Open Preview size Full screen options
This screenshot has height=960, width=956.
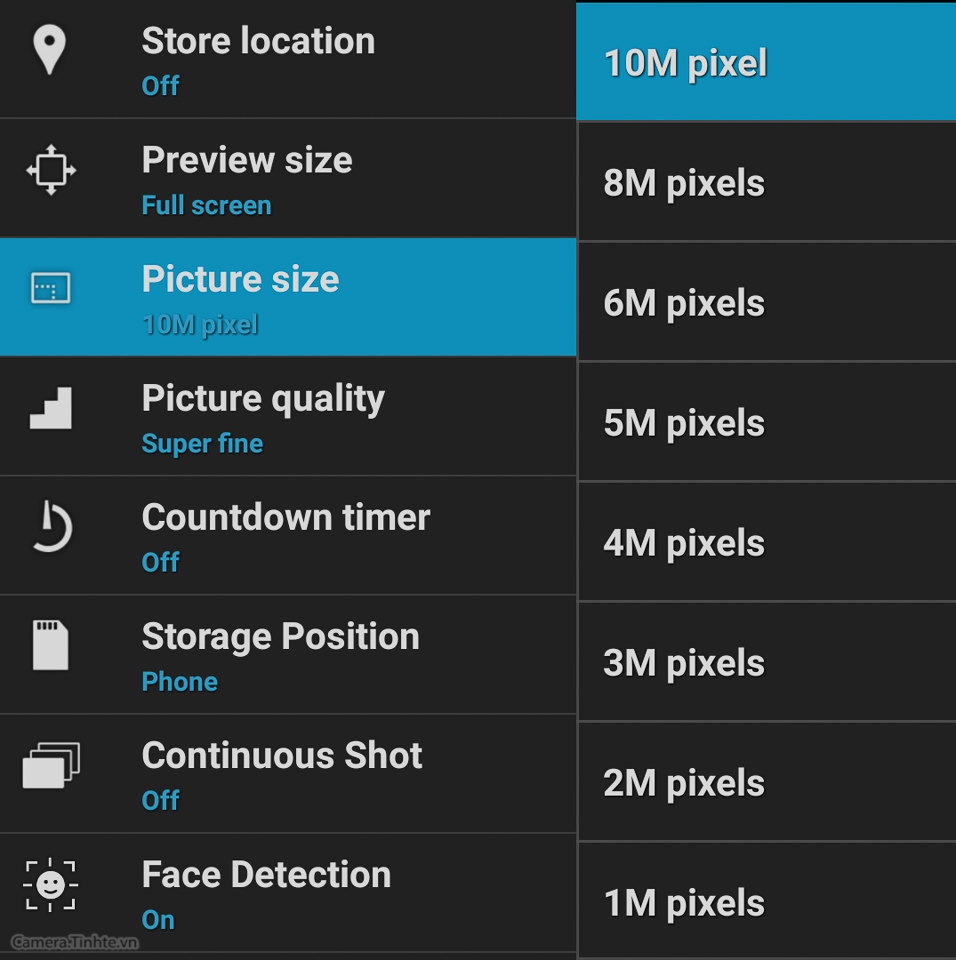point(288,178)
